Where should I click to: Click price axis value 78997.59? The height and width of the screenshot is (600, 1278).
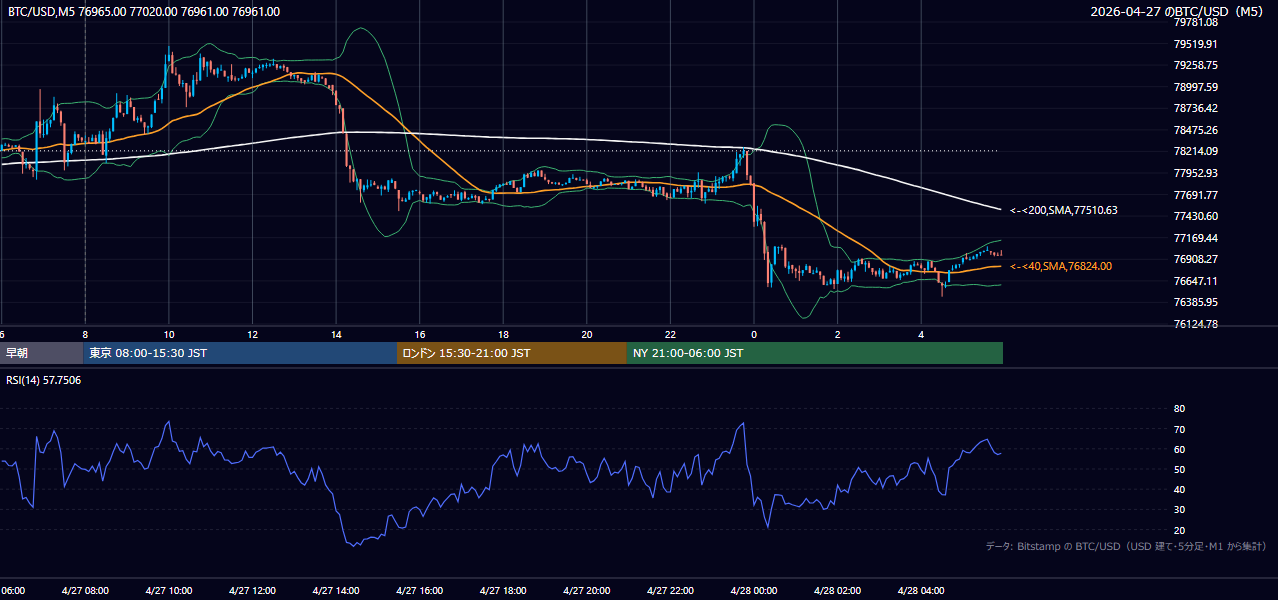coord(1195,87)
